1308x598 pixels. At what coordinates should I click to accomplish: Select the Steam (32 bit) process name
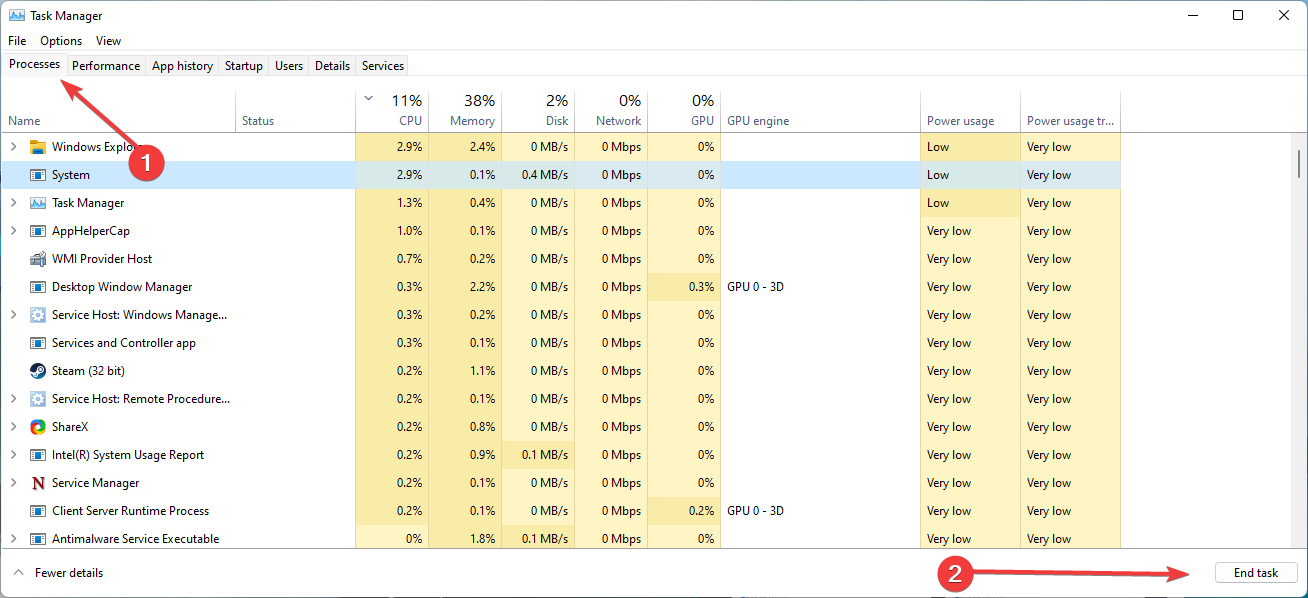click(x=88, y=371)
